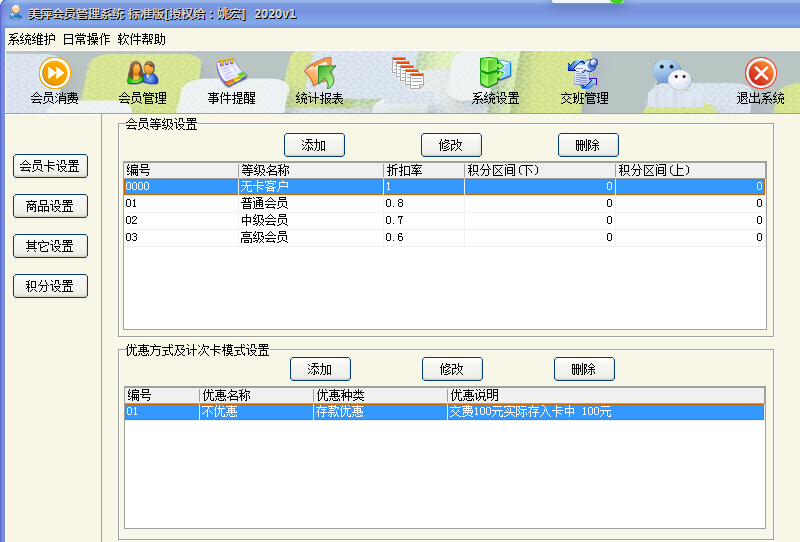800x542 pixels.
Task: Click the 其它设置 side button
Action: [51, 246]
